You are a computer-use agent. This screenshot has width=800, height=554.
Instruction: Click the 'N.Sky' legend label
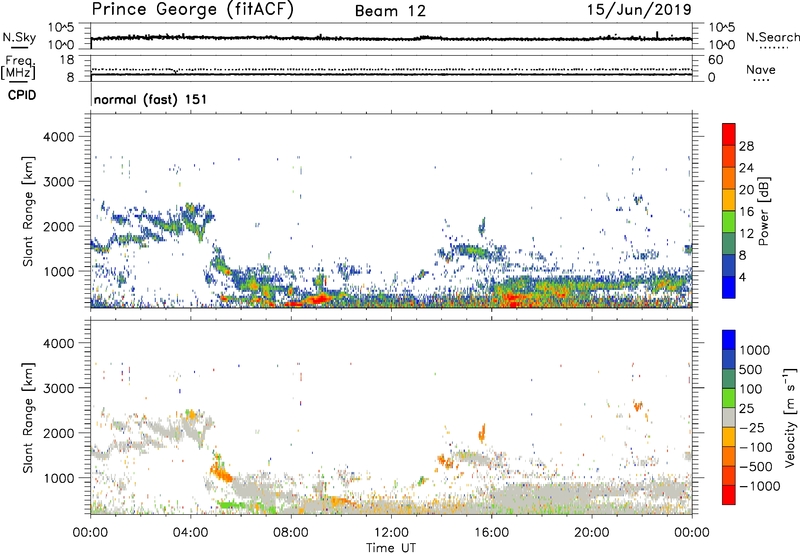(x=19, y=37)
